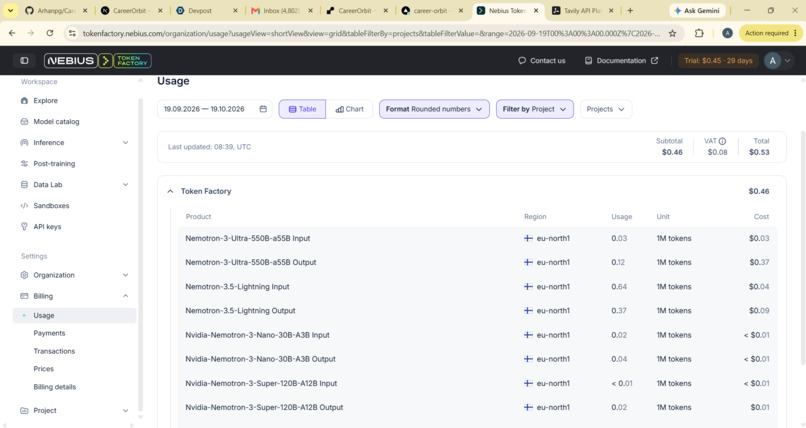806x428 pixels.
Task: Open a new browser tab
Action: 630,10
